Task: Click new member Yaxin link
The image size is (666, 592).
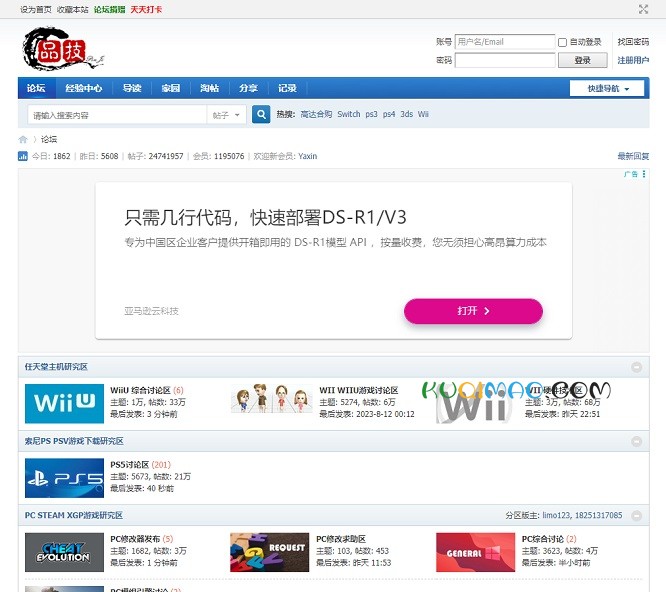Action: [x=308, y=156]
